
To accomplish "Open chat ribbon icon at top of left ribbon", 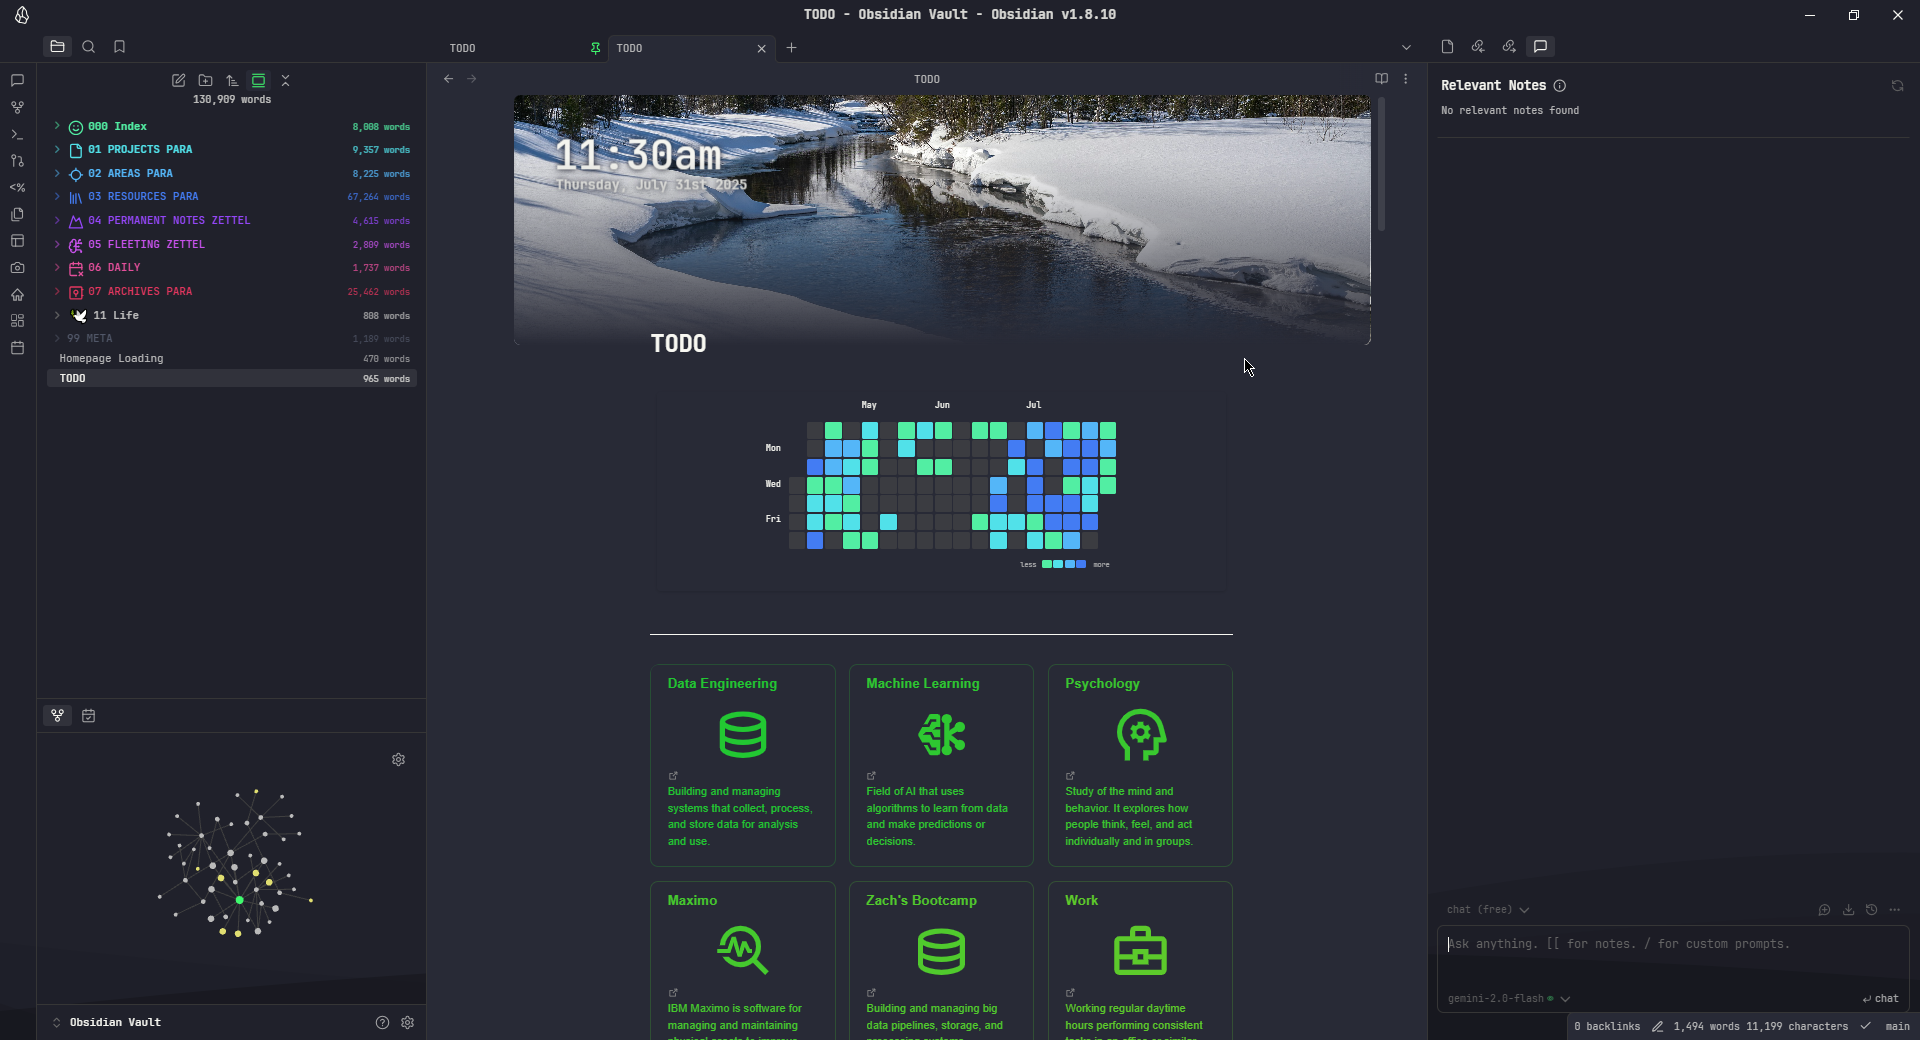I will pos(17,80).
